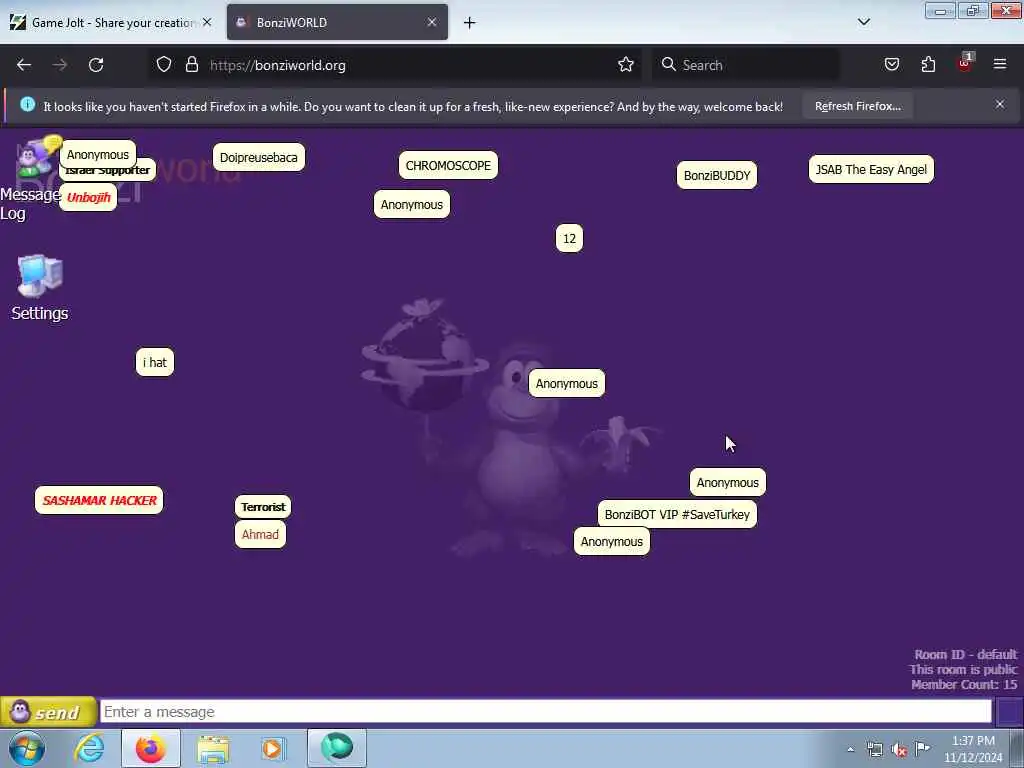Select the BonziWORLD tab
The width and height of the screenshot is (1024, 768).
coord(337,22)
